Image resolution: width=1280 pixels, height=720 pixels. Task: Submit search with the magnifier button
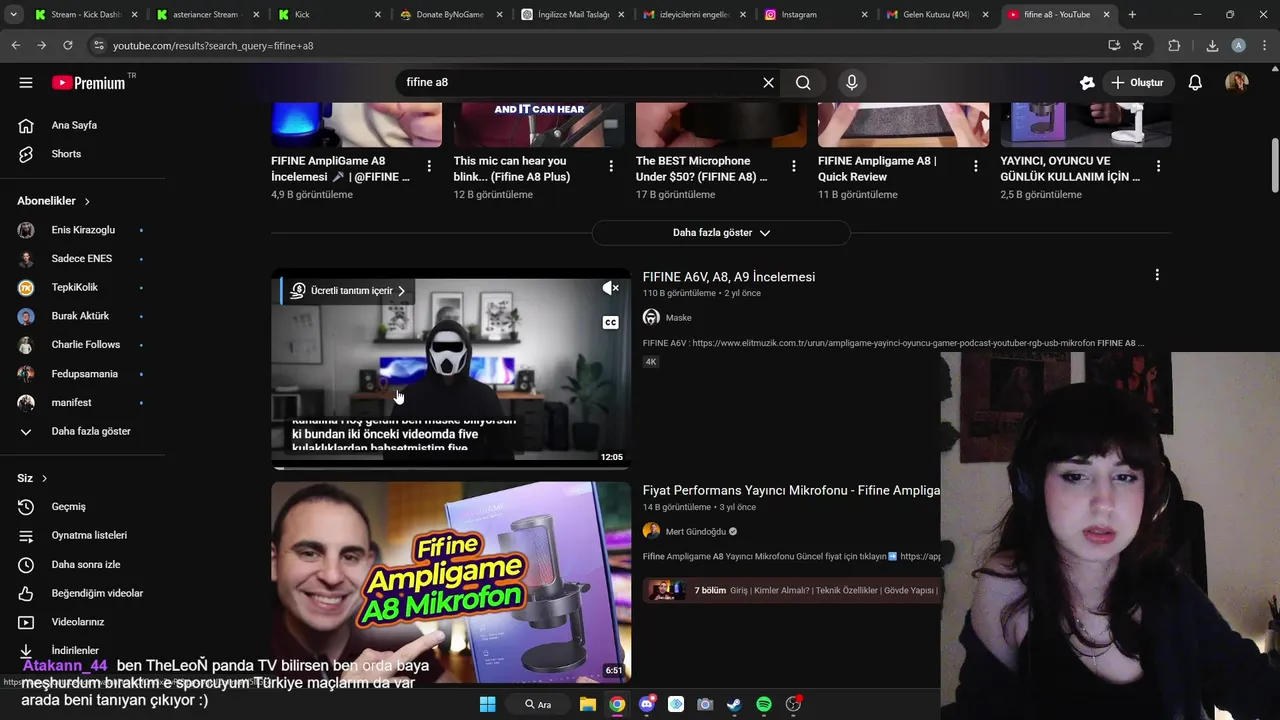coord(803,83)
